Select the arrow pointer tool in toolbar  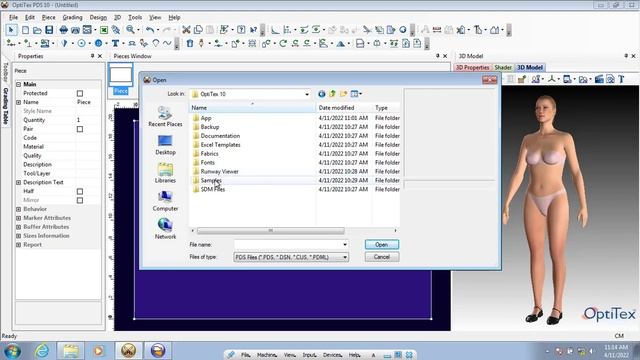pyautogui.click(x=11, y=30)
